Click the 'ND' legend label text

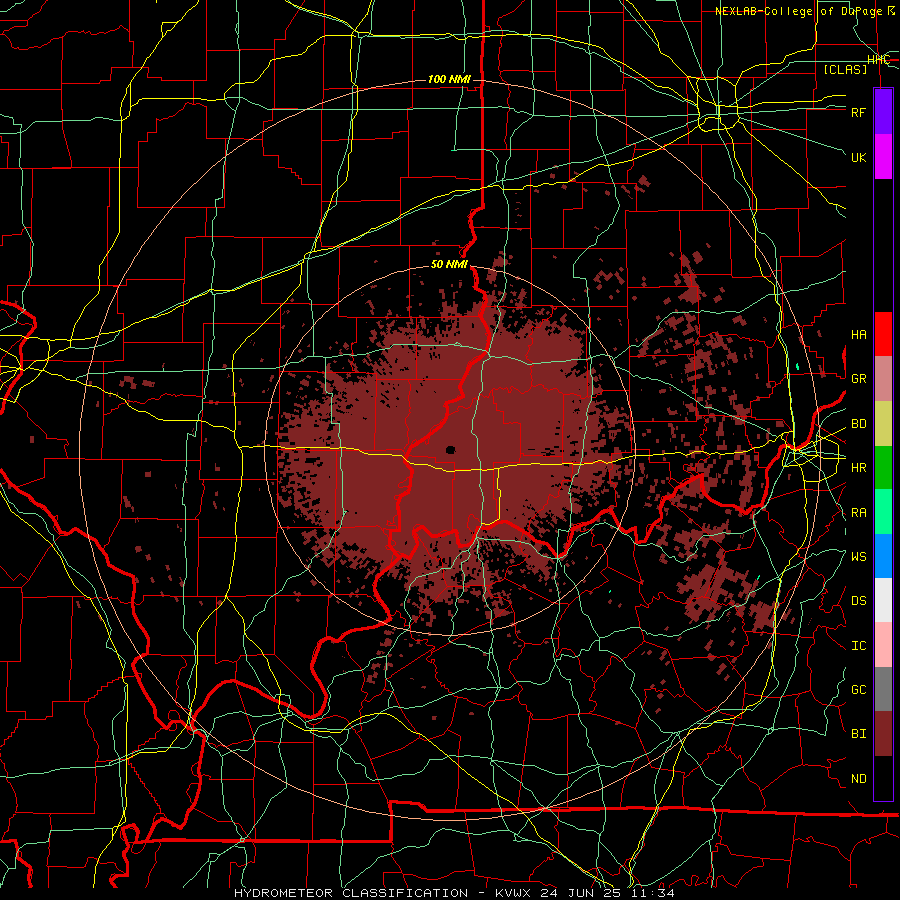coord(858,778)
